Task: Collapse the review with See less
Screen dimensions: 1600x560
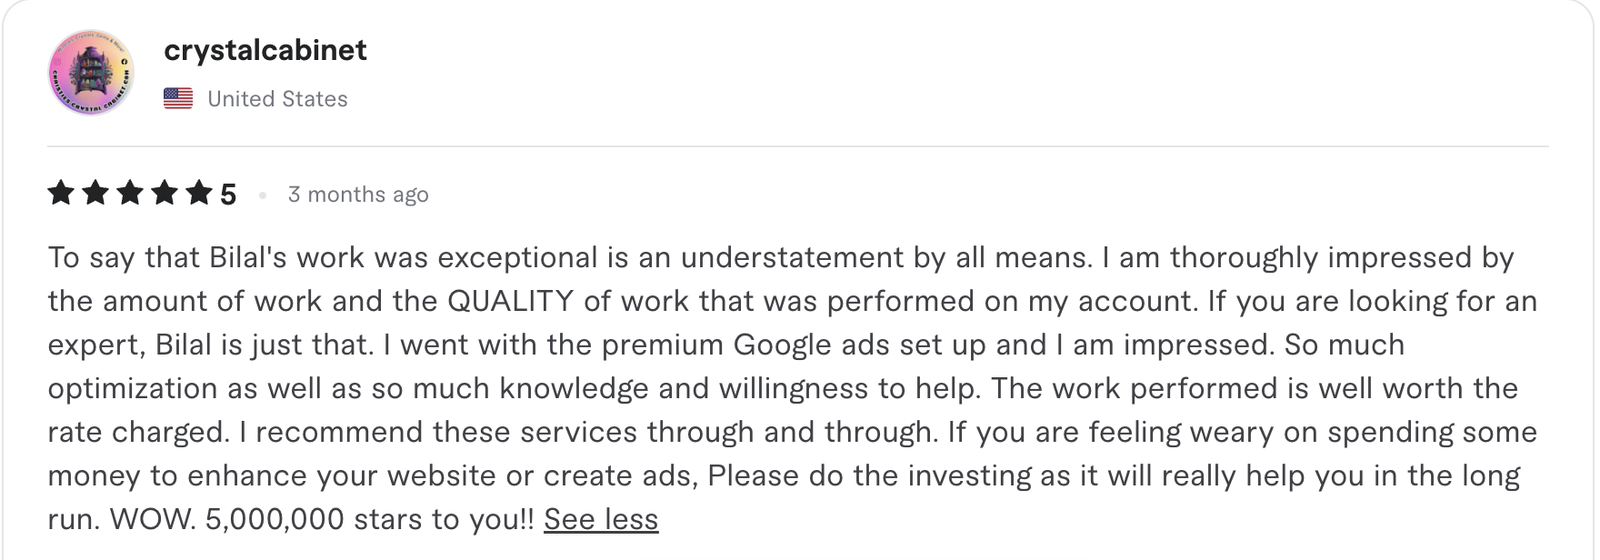Action: [601, 519]
